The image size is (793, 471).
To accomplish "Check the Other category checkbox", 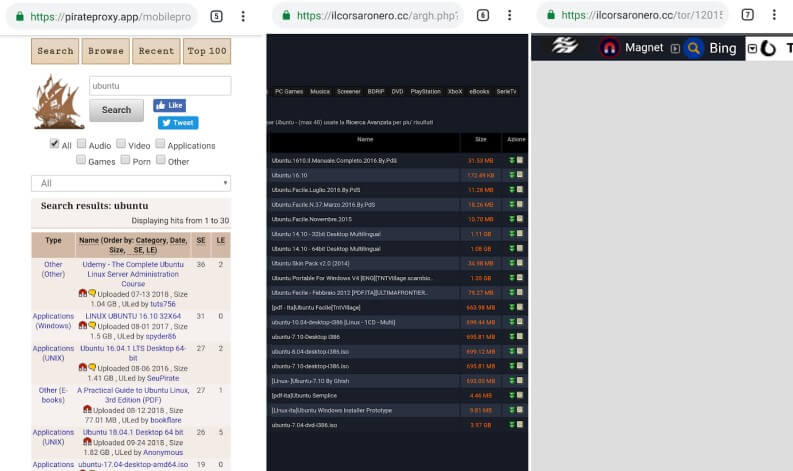I will point(161,160).
